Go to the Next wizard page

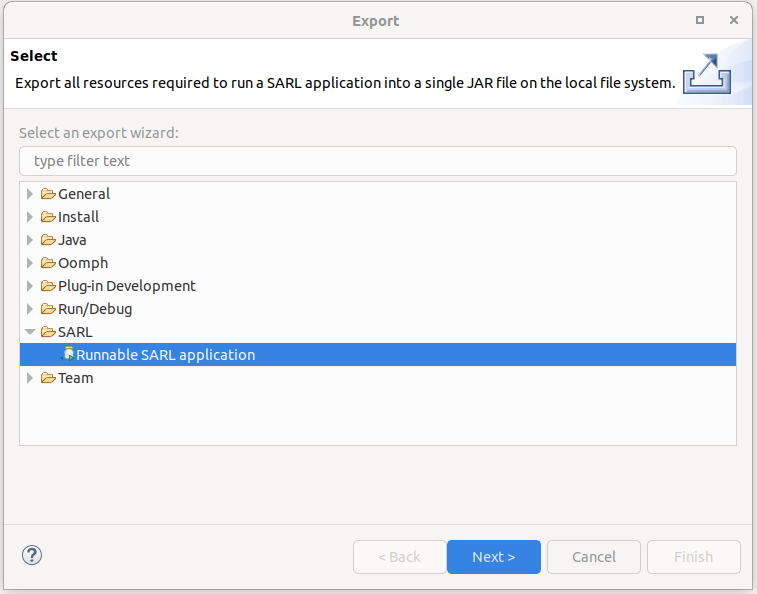[494, 557]
